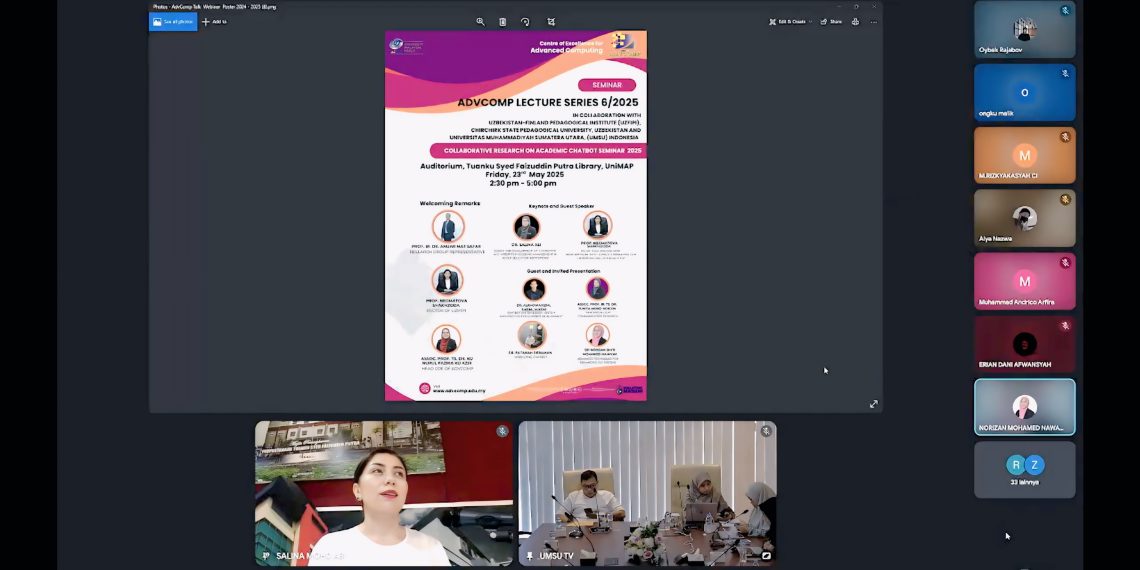This screenshot has height=570, width=1140.
Task: Click pin icon beside SALINA MOHD ASI
Action: pos(266,556)
